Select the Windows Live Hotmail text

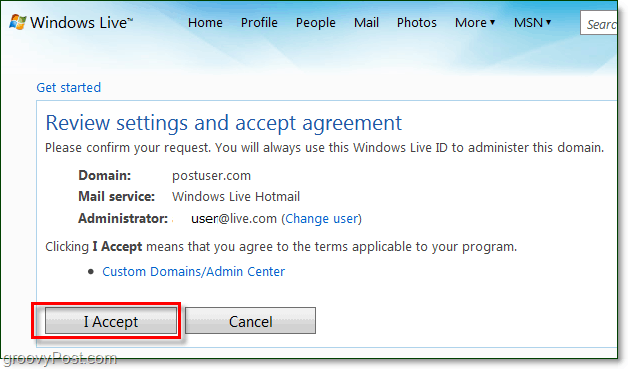point(236,197)
